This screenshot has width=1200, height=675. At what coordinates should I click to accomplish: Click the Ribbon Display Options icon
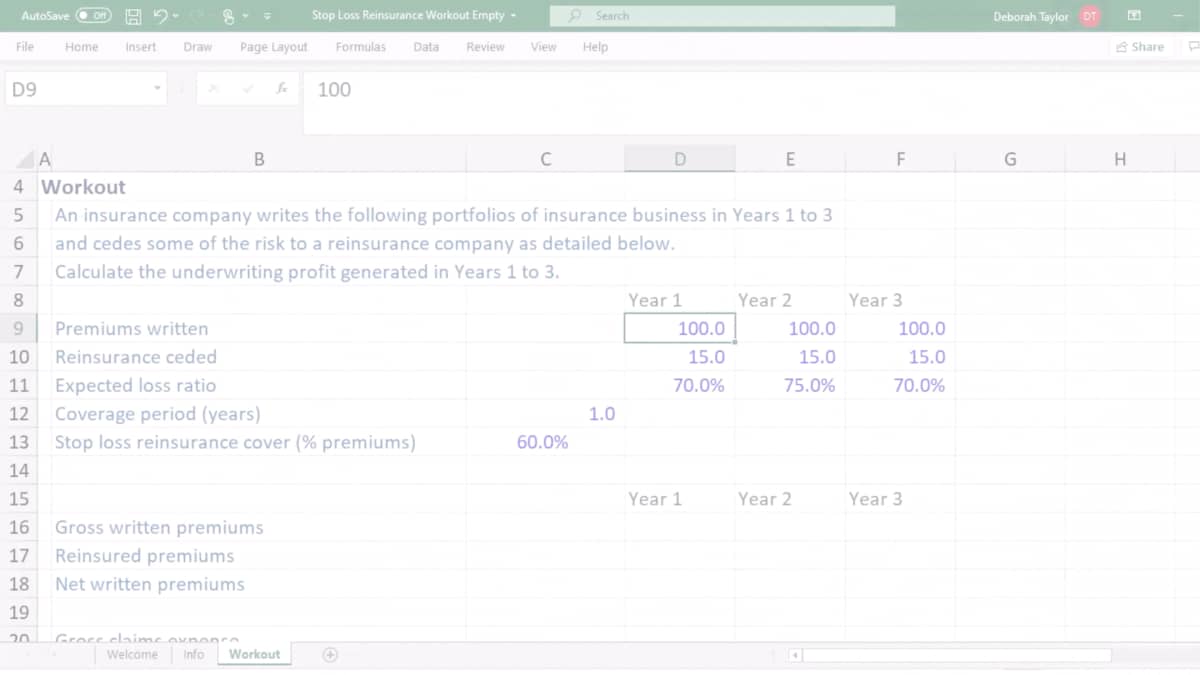click(x=1135, y=16)
